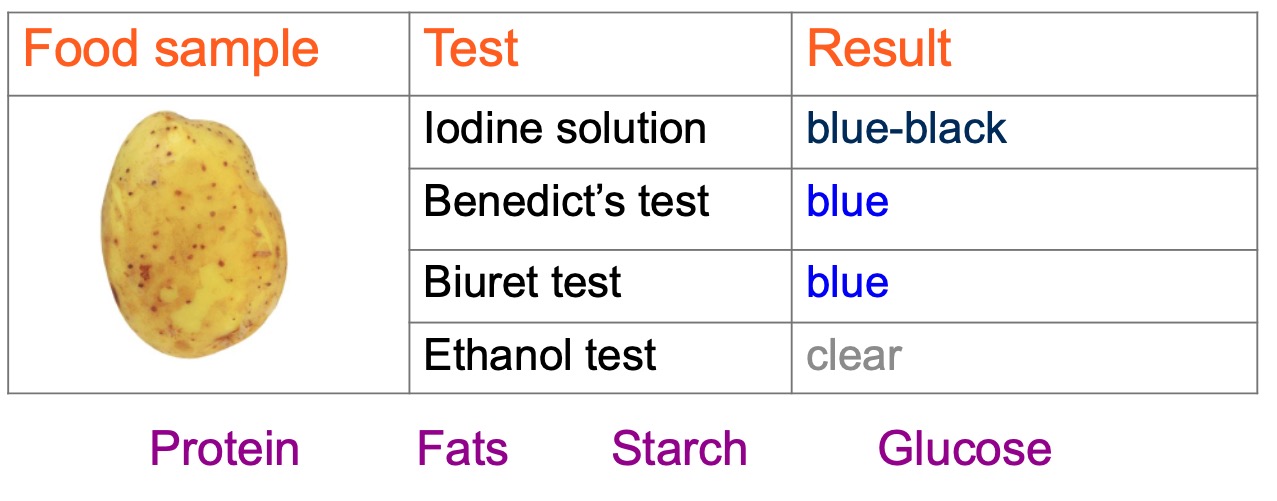The image size is (1277, 501).
Task: Click 'blue' result in Biuret test row
Action: [847, 282]
